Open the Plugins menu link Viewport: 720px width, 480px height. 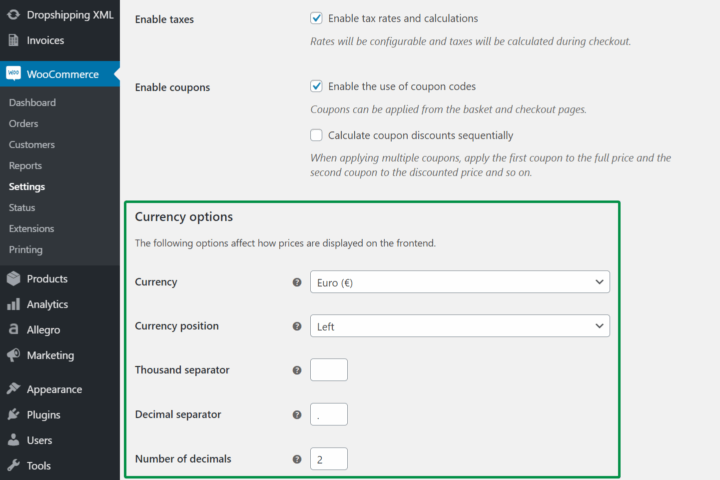(x=43, y=415)
